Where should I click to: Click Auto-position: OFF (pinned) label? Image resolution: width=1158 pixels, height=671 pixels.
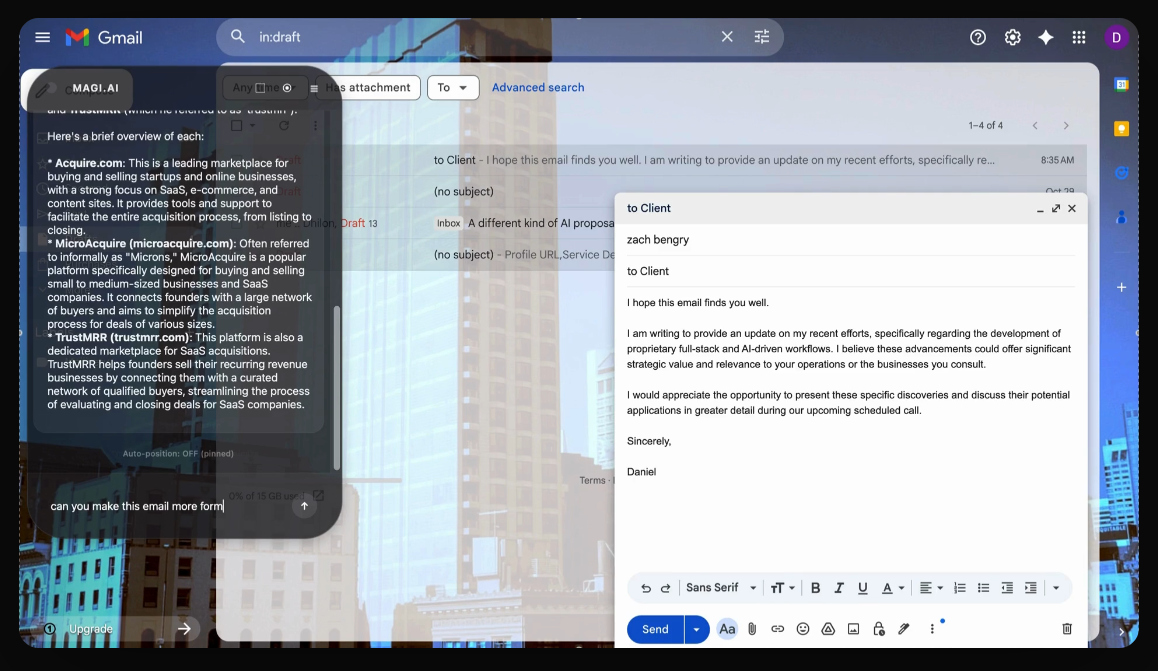178,453
